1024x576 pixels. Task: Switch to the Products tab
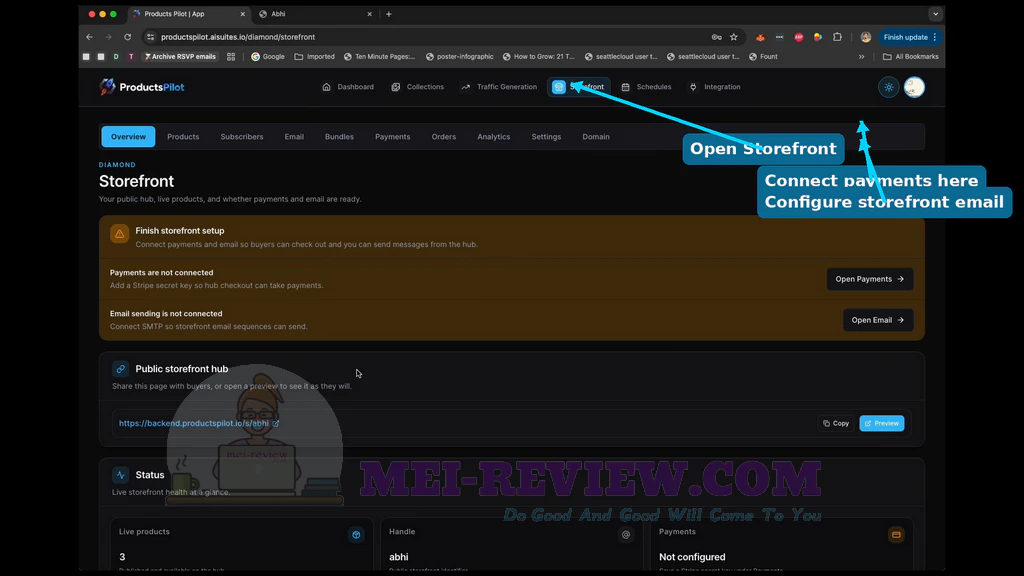[183, 136]
